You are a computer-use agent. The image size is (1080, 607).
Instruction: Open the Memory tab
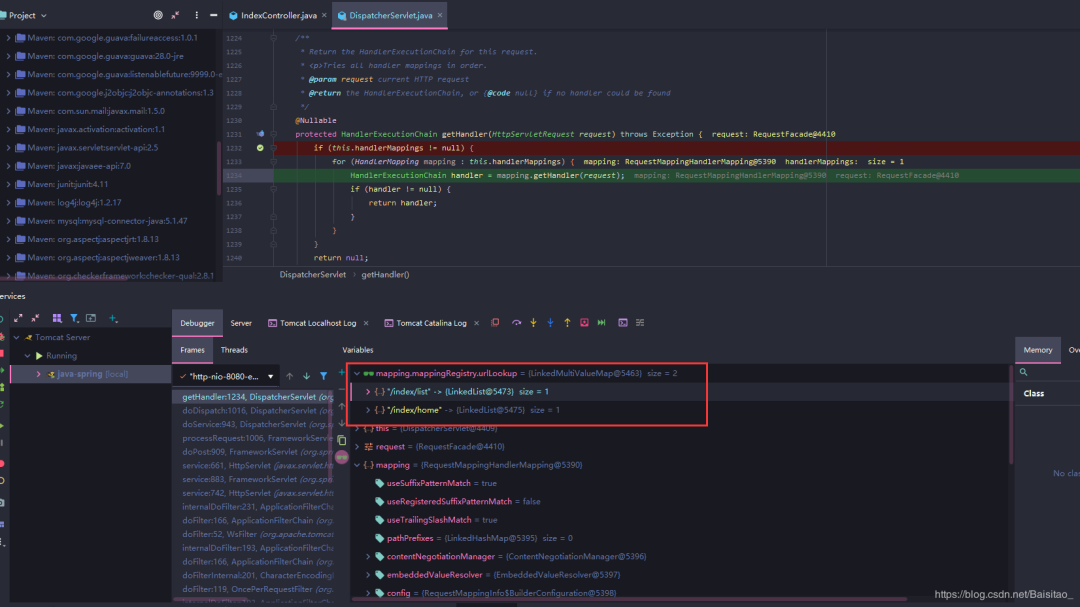click(x=1037, y=350)
